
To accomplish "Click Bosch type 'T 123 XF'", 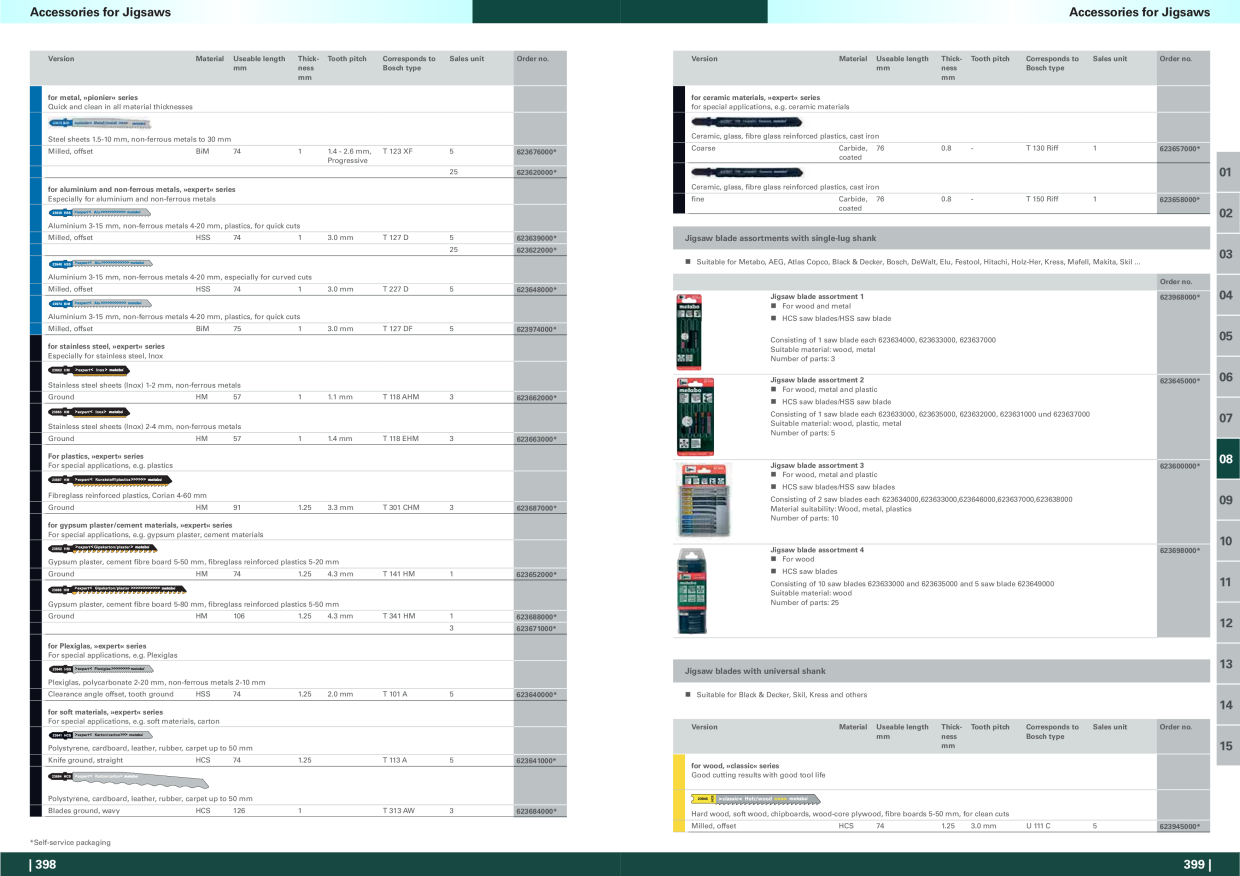I will point(397,150).
